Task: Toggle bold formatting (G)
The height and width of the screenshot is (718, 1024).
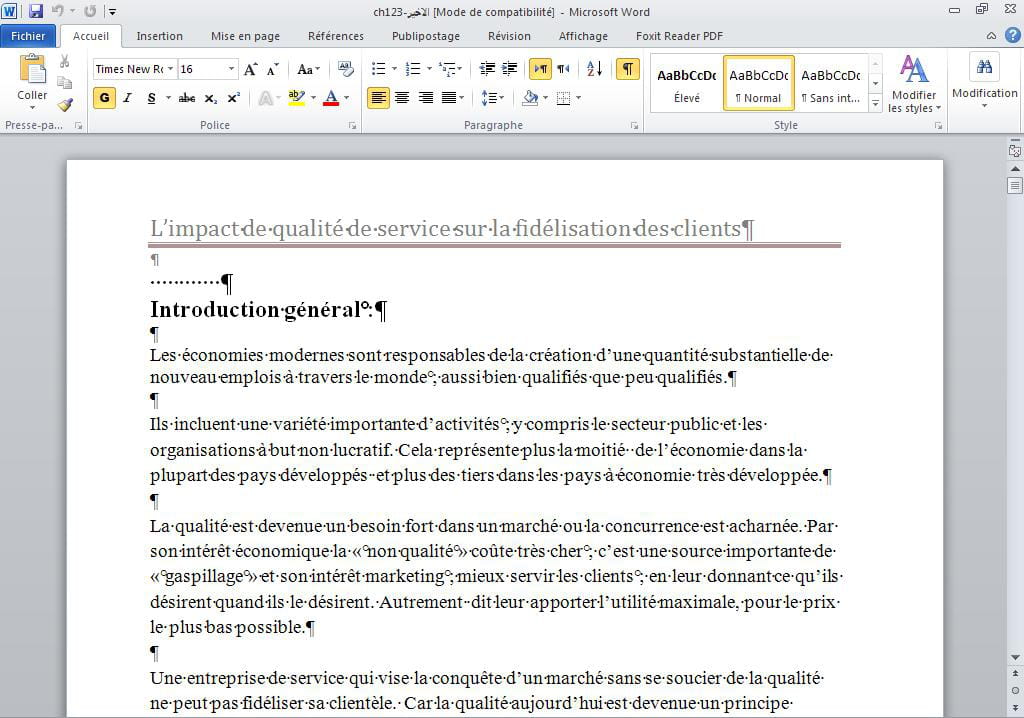Action: click(x=104, y=98)
